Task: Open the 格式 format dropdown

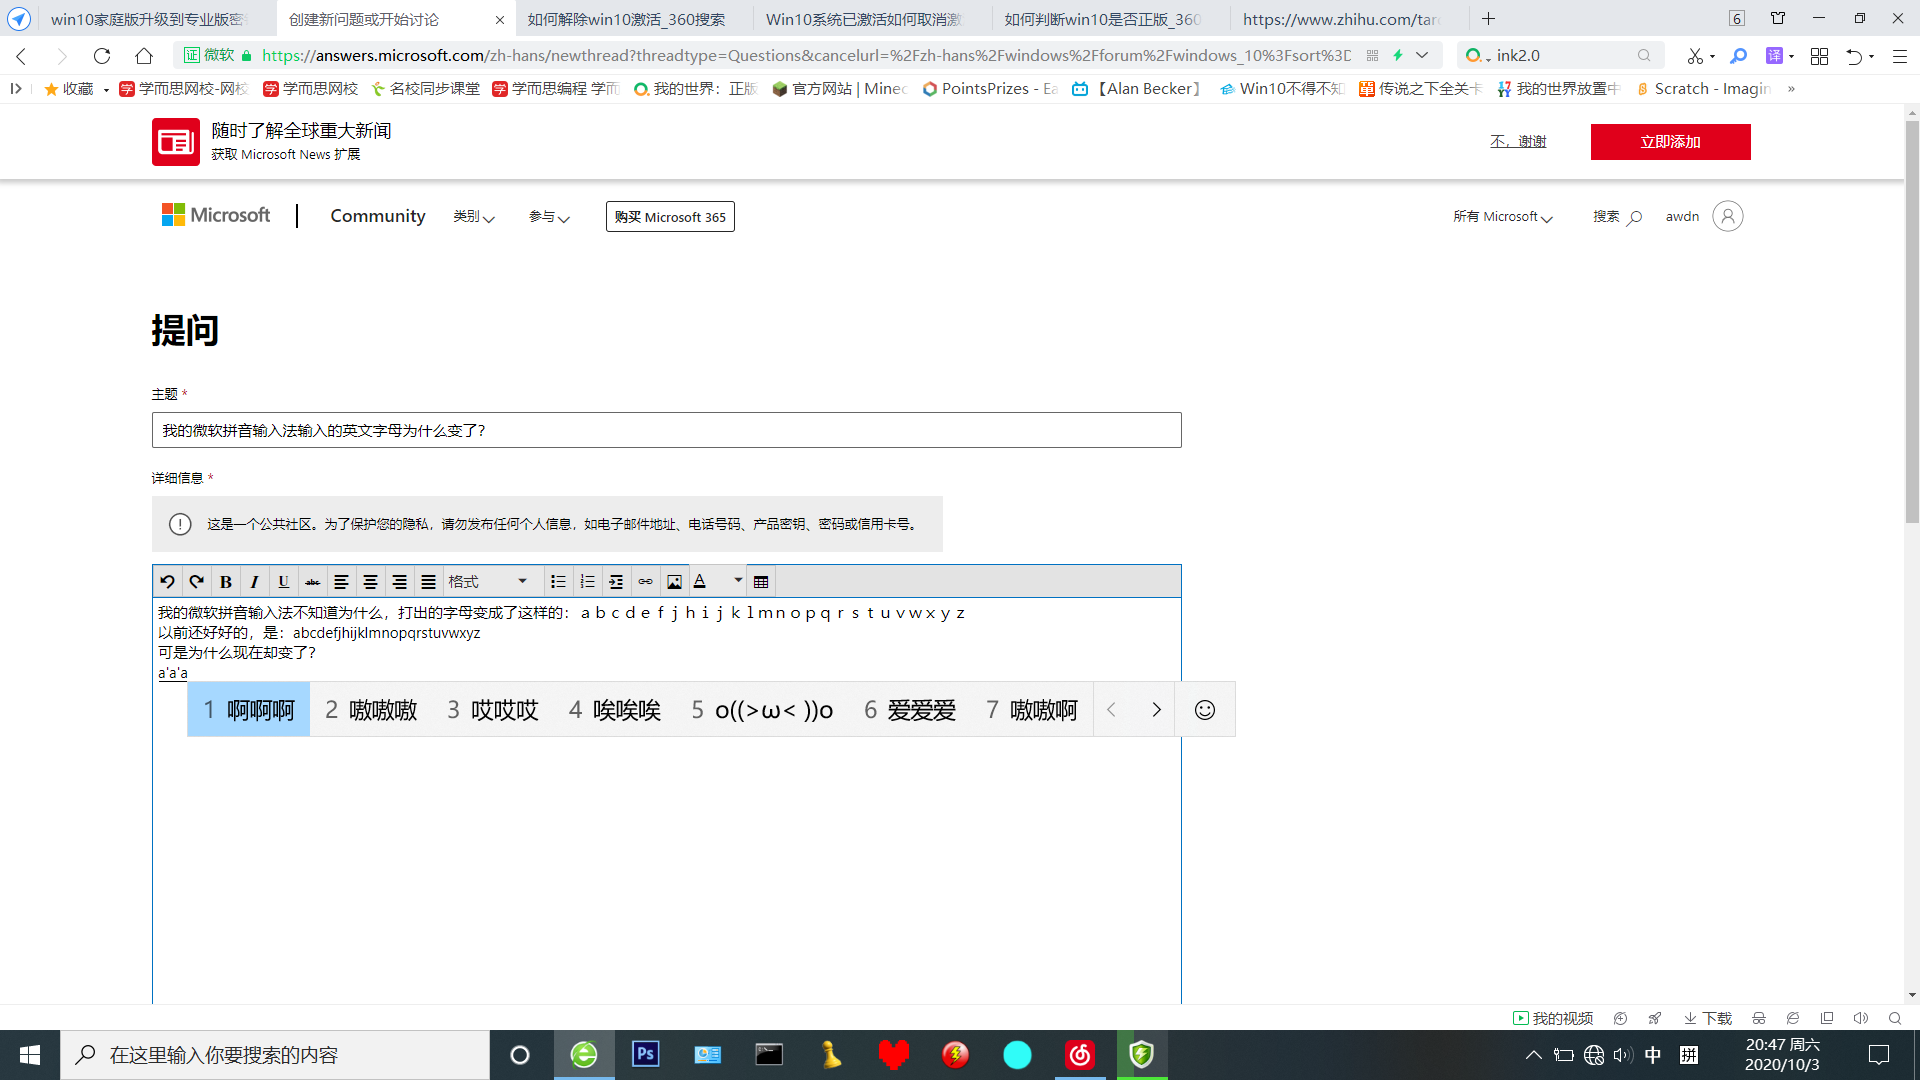Action: 488,582
